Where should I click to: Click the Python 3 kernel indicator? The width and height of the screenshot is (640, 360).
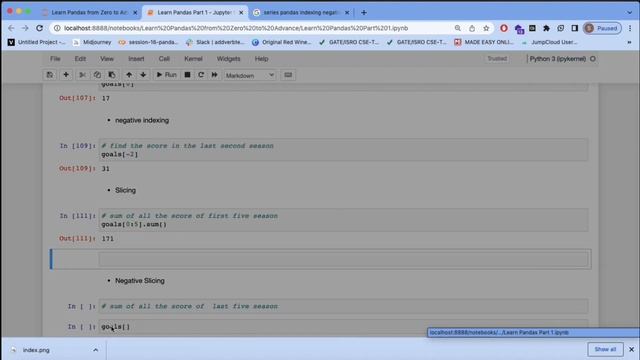pos(562,59)
